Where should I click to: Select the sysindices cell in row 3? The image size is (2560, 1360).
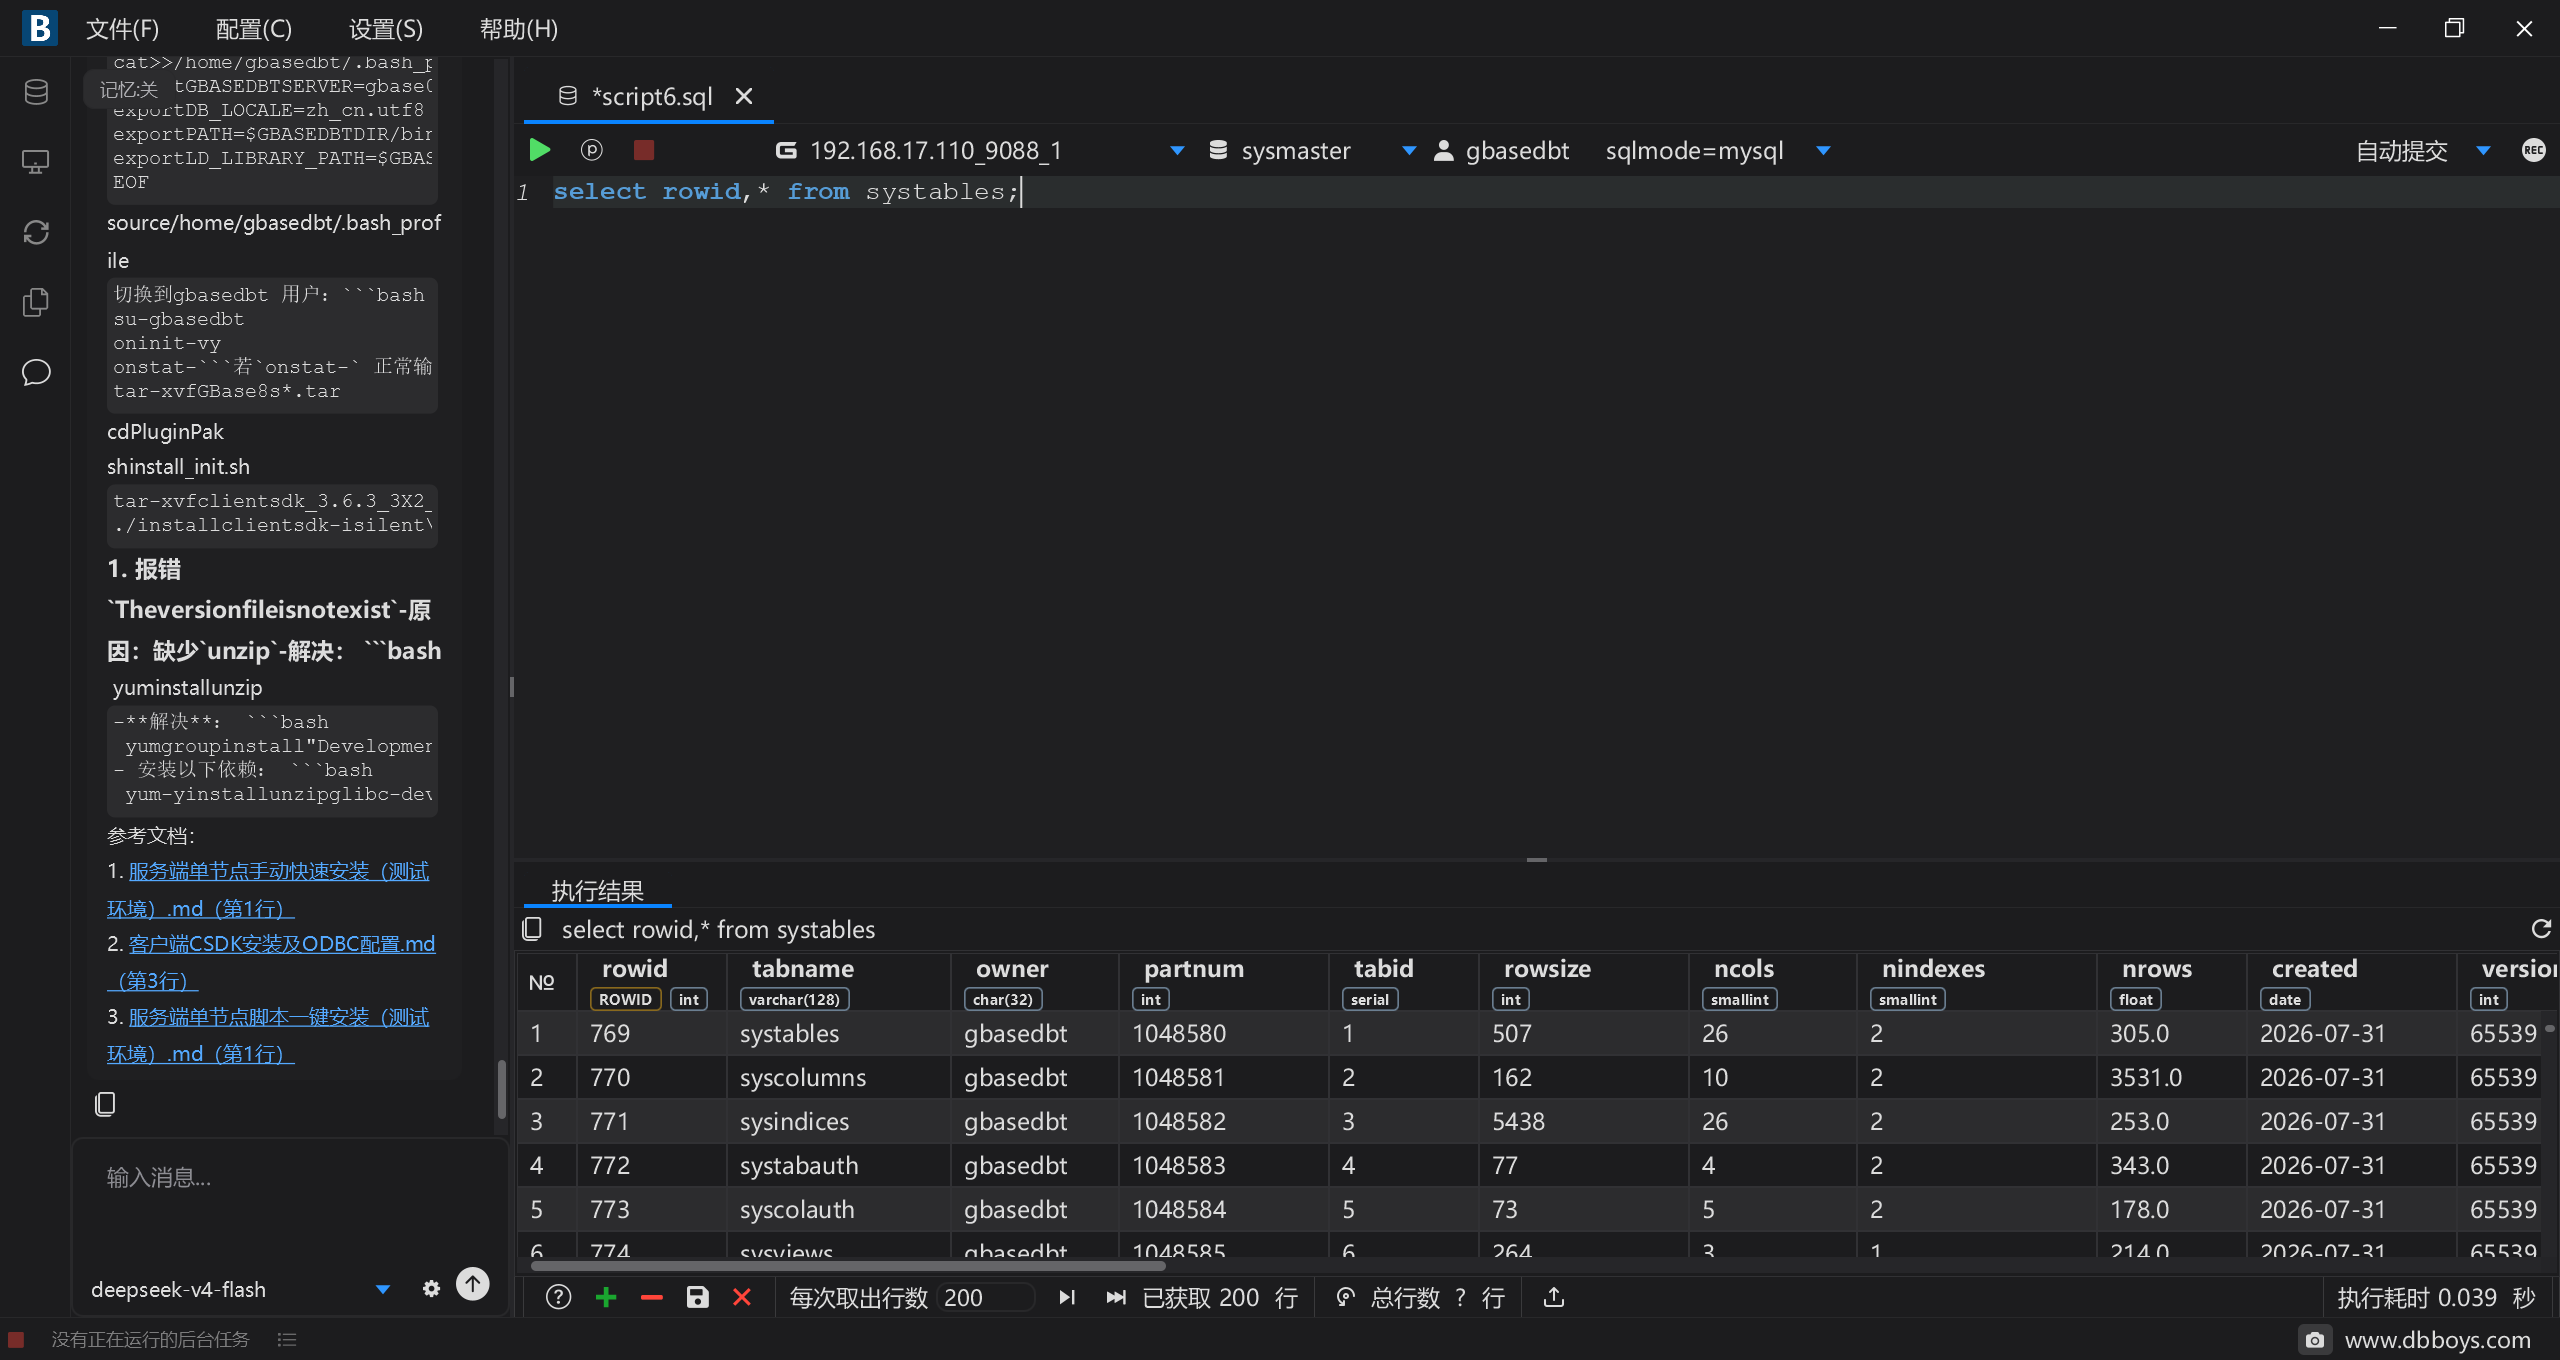pyautogui.click(x=838, y=1121)
